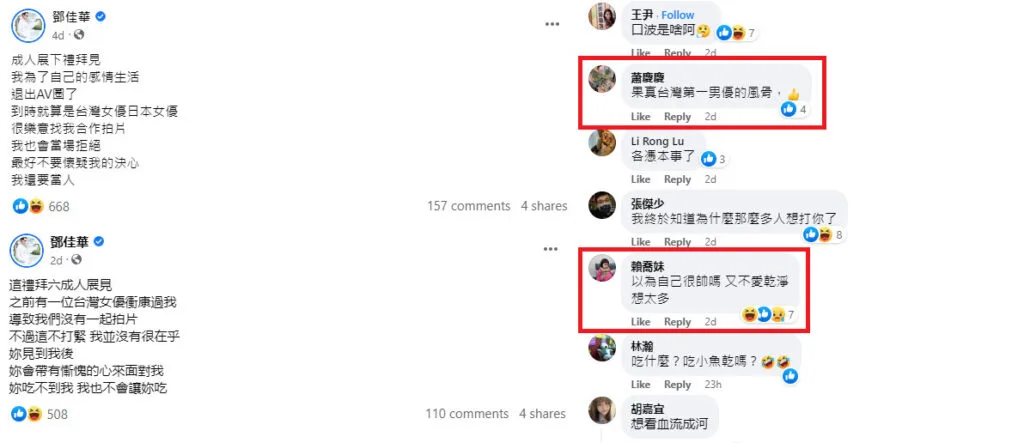Click the 2d timestamp on the second post

click(x=57, y=259)
